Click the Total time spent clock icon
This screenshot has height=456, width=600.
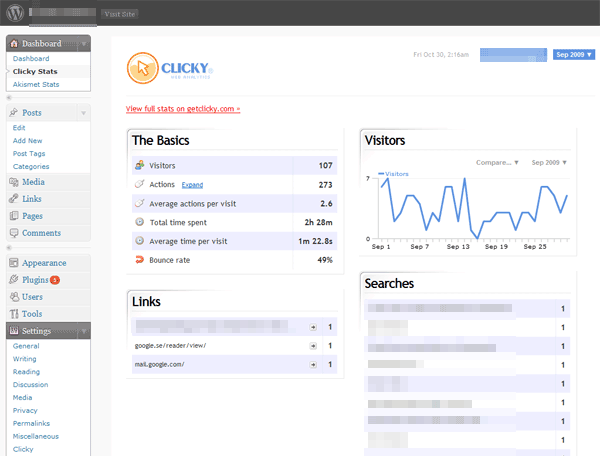pos(140,222)
